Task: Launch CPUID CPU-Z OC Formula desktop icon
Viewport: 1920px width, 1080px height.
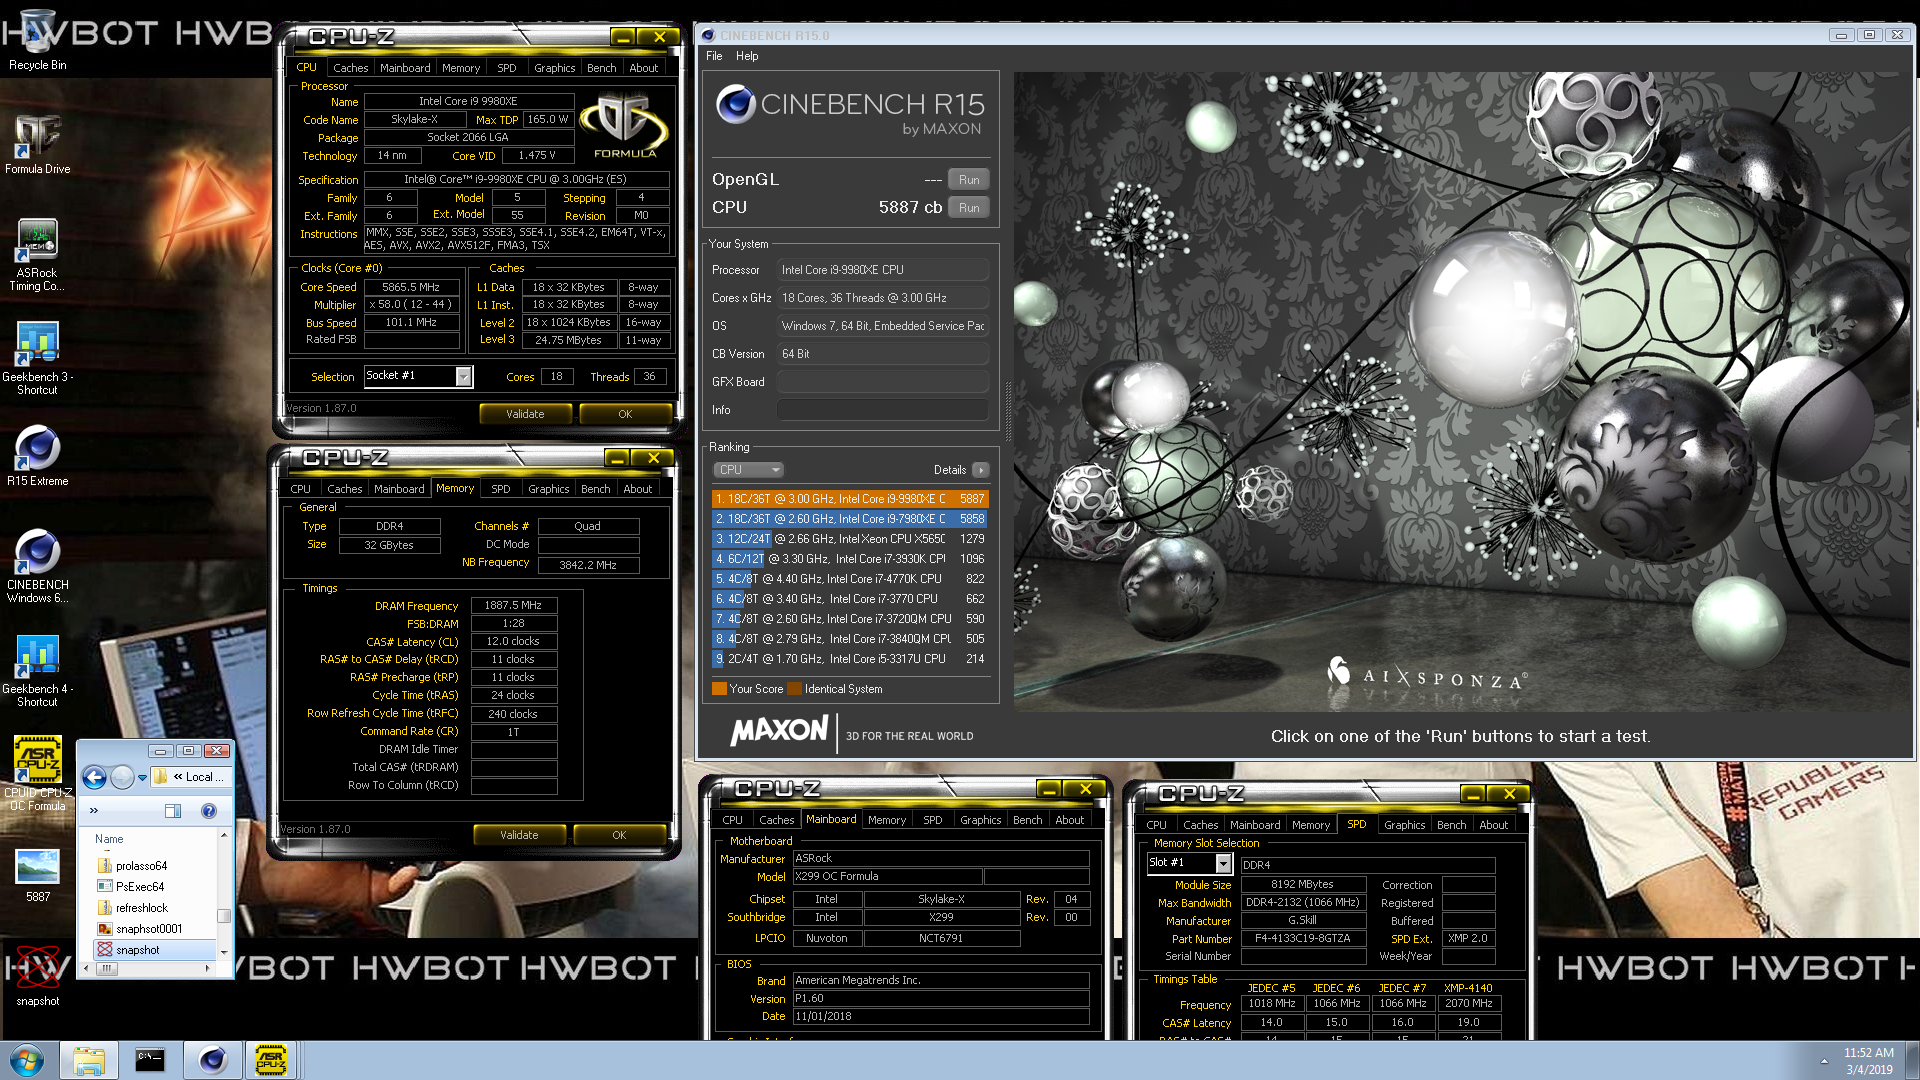Action: (x=37, y=774)
